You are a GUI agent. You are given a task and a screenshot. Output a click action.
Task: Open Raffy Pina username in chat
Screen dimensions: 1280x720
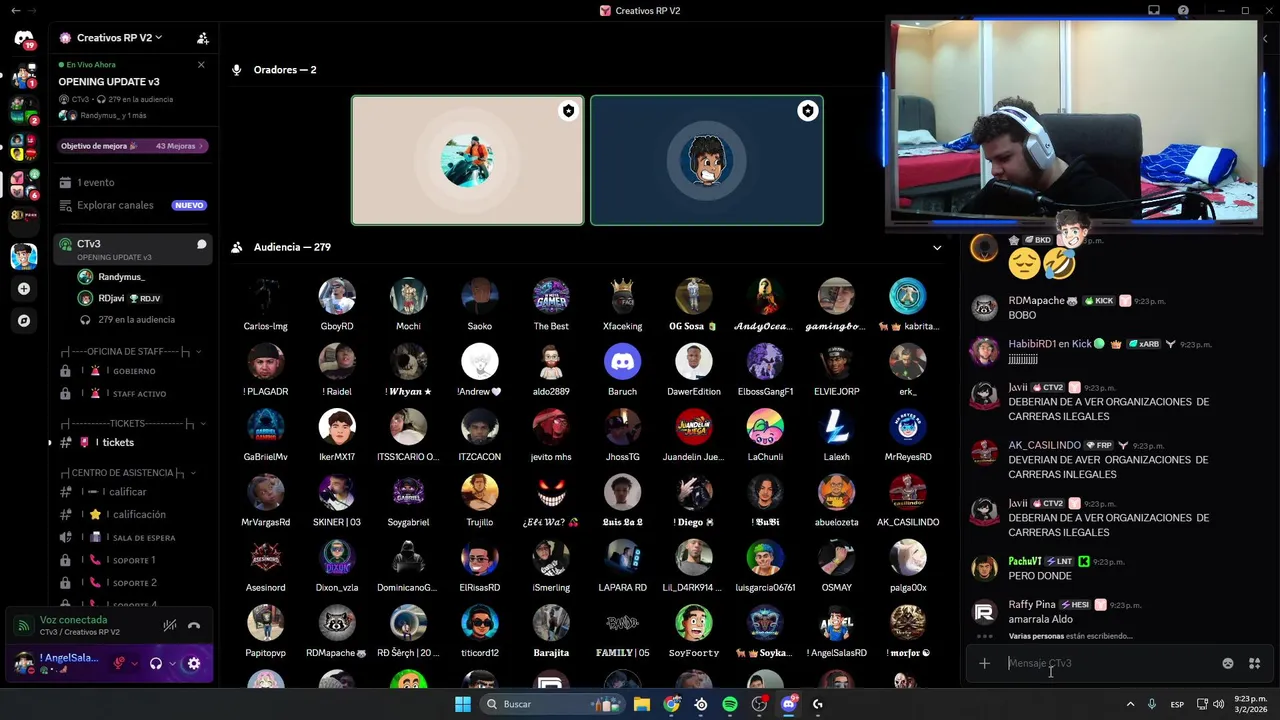click(x=1032, y=604)
